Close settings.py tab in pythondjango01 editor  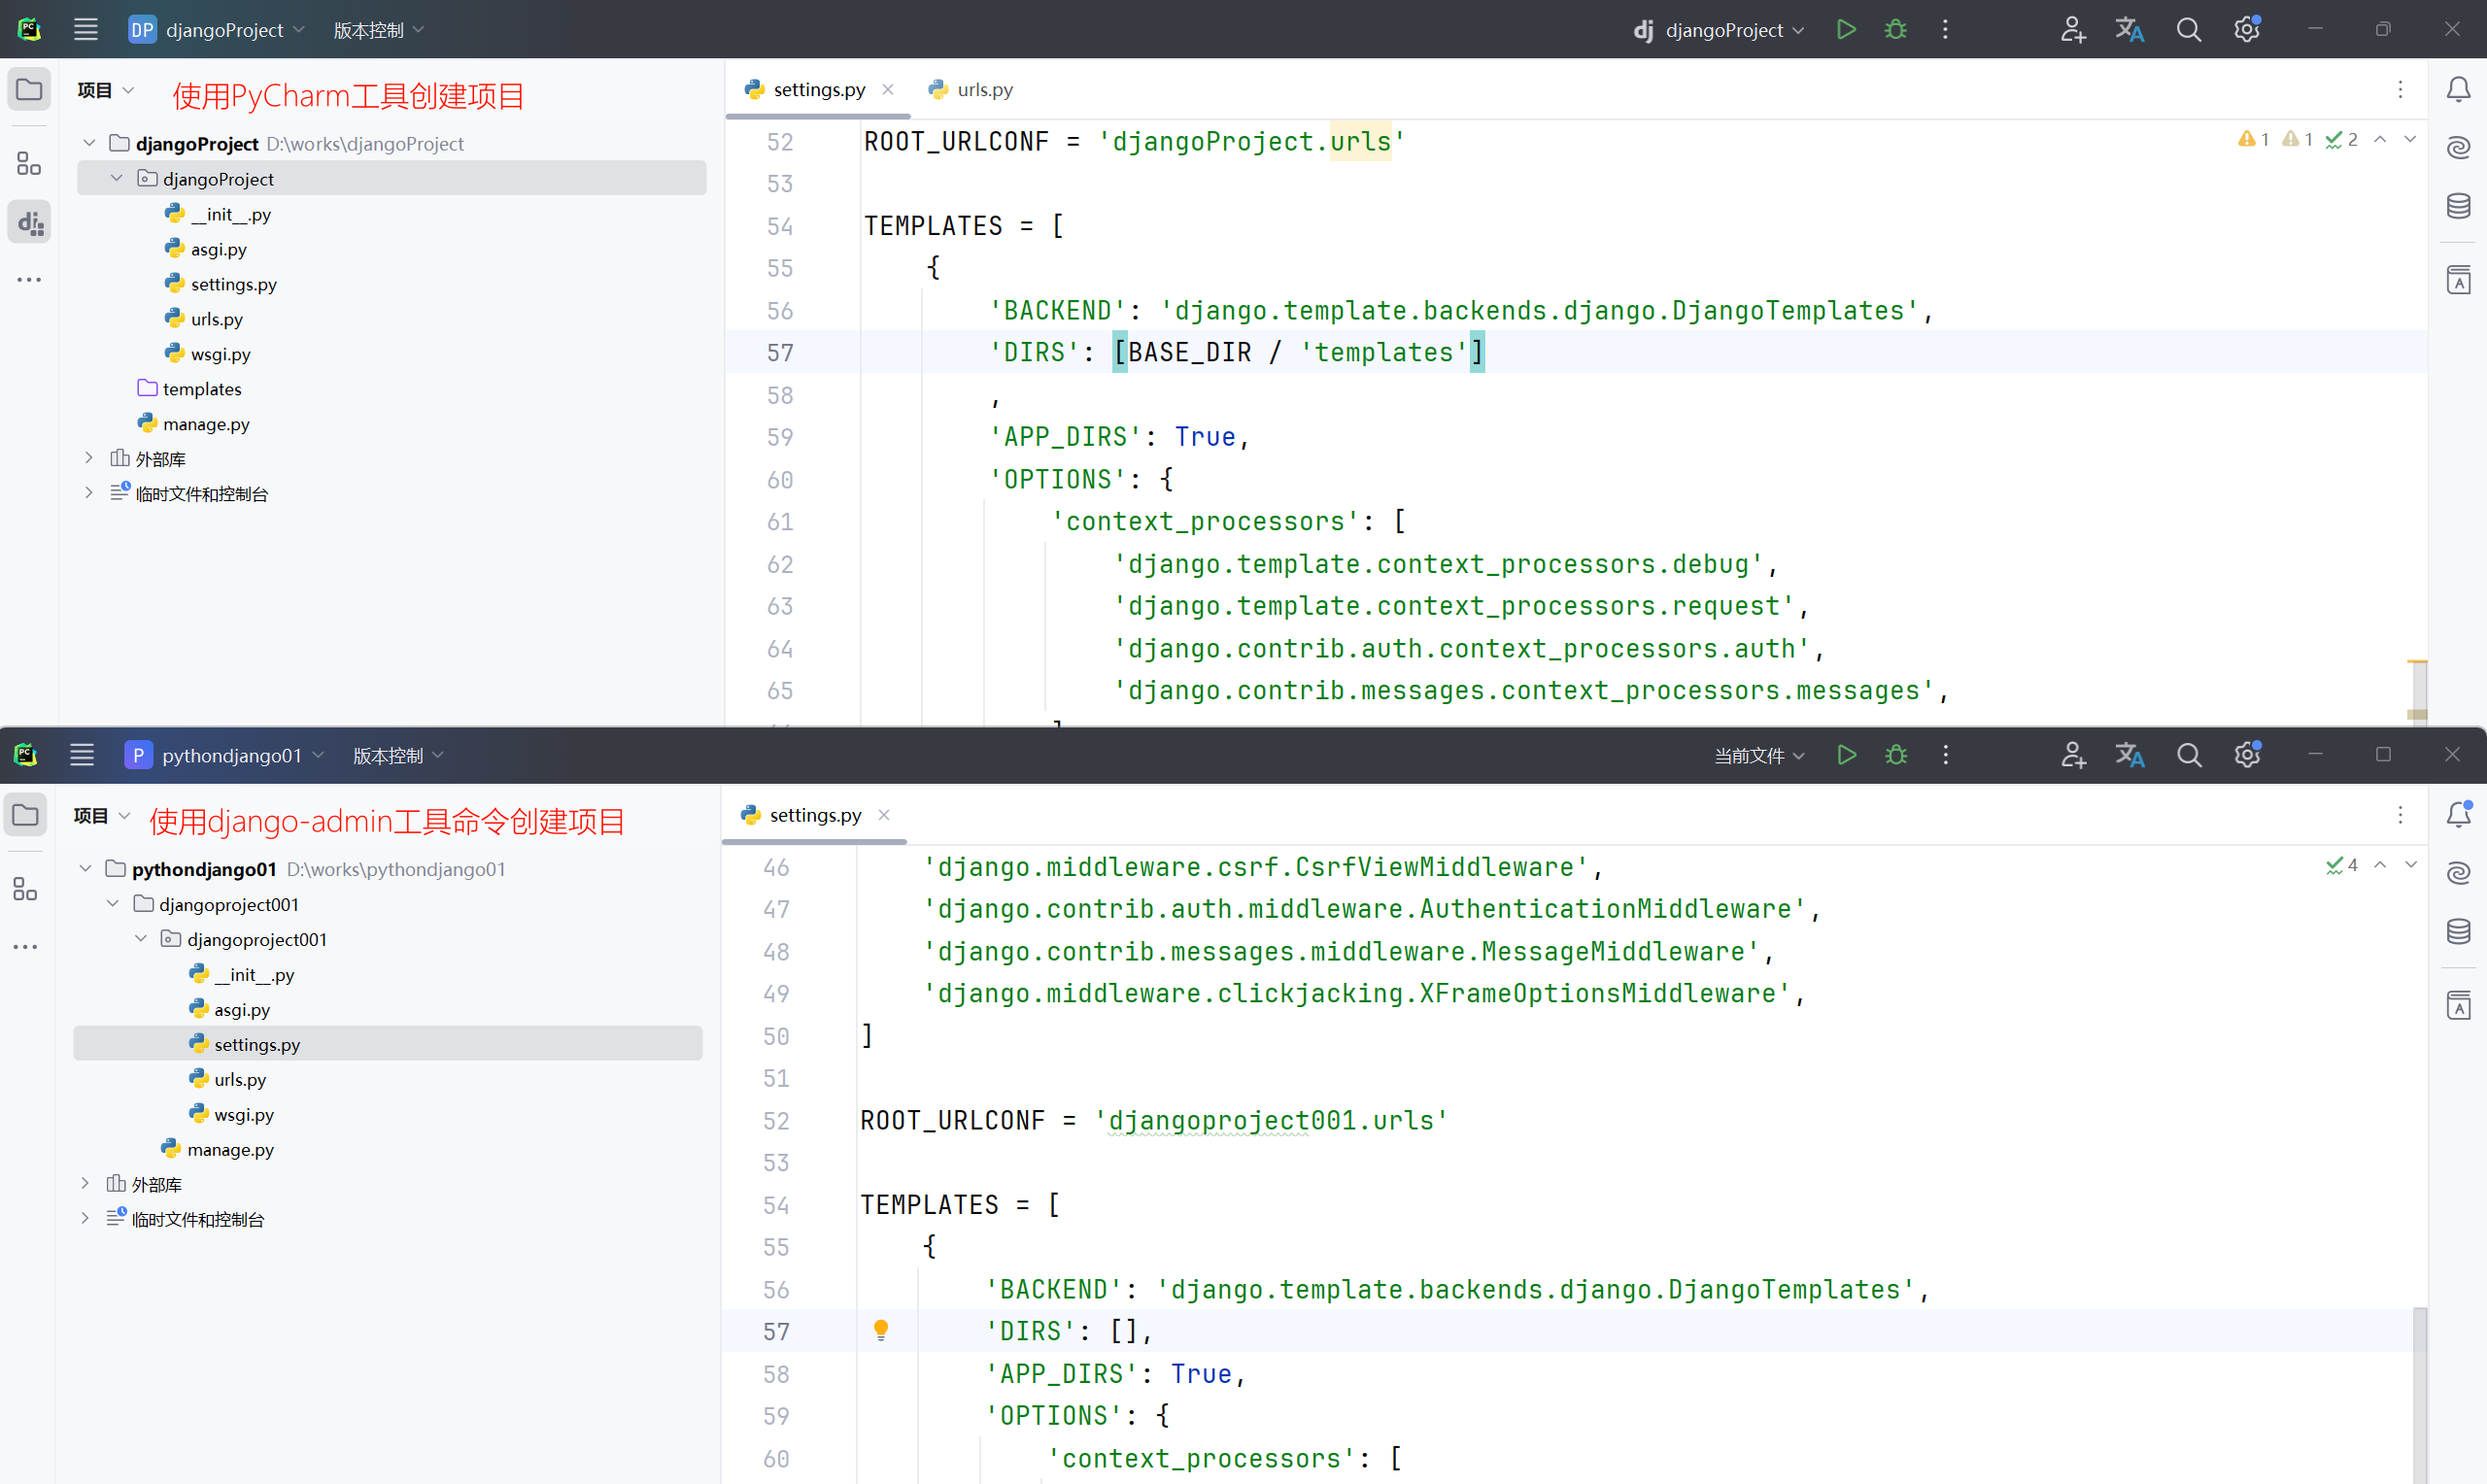[x=884, y=814]
